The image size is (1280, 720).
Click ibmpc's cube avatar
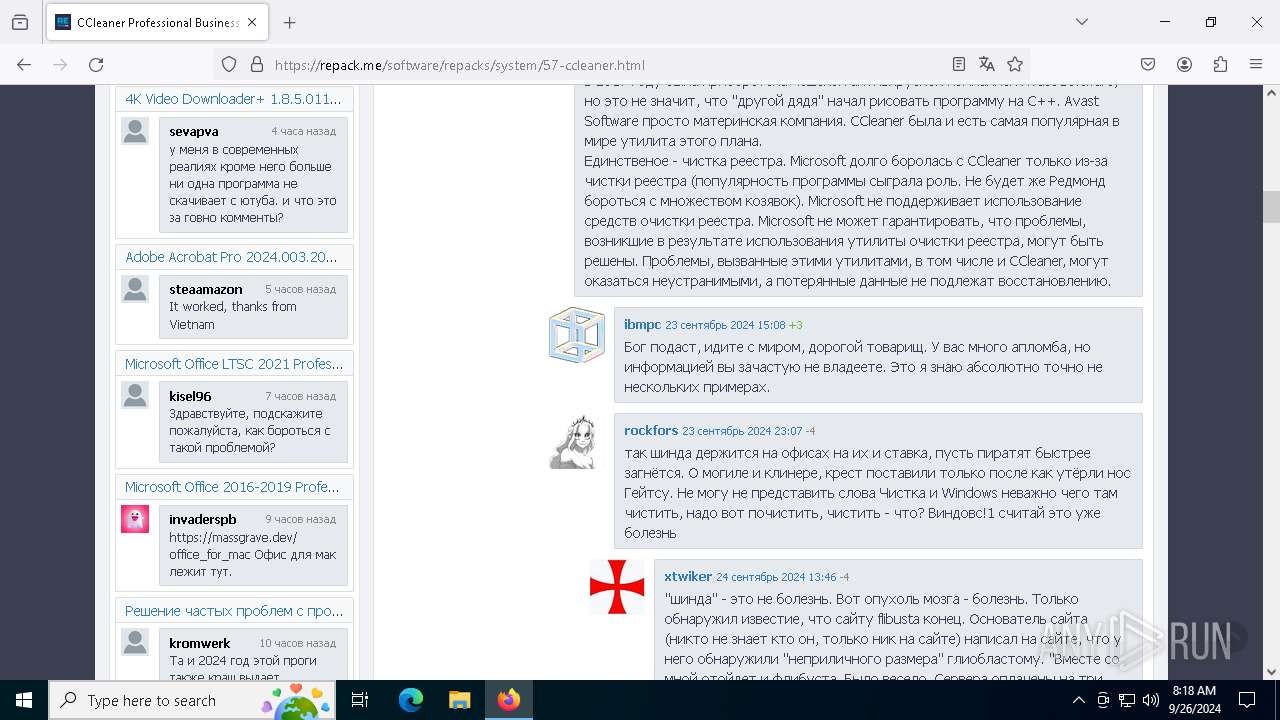[577, 335]
